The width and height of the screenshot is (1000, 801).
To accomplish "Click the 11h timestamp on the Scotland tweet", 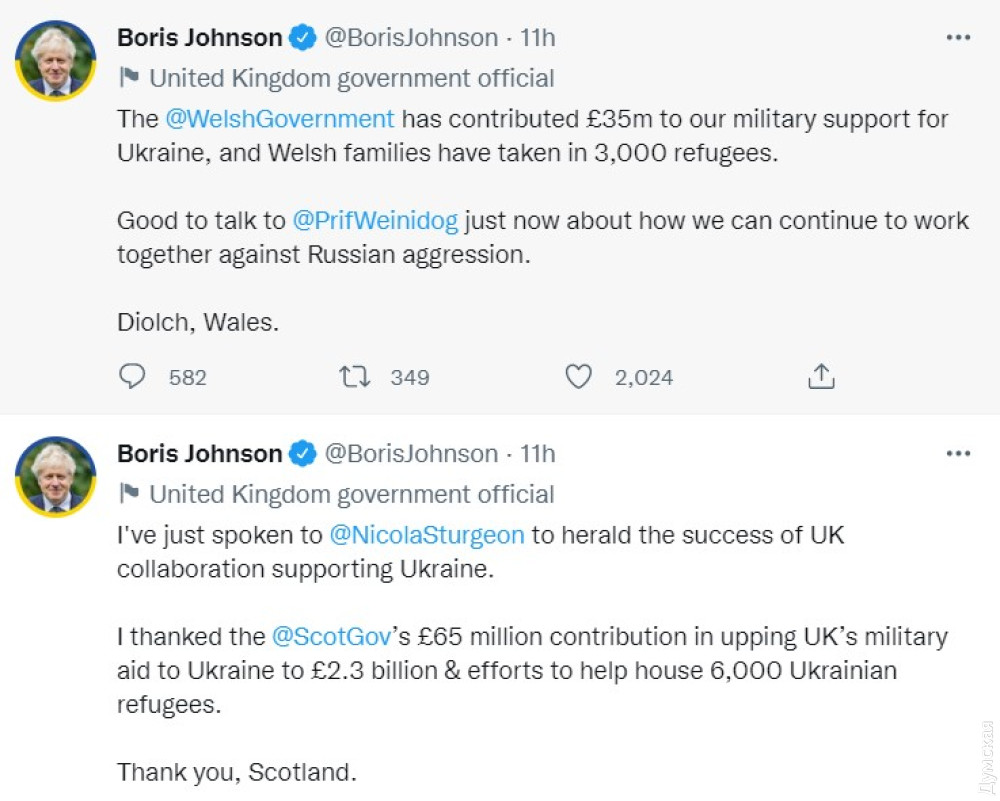I will coord(538,454).
